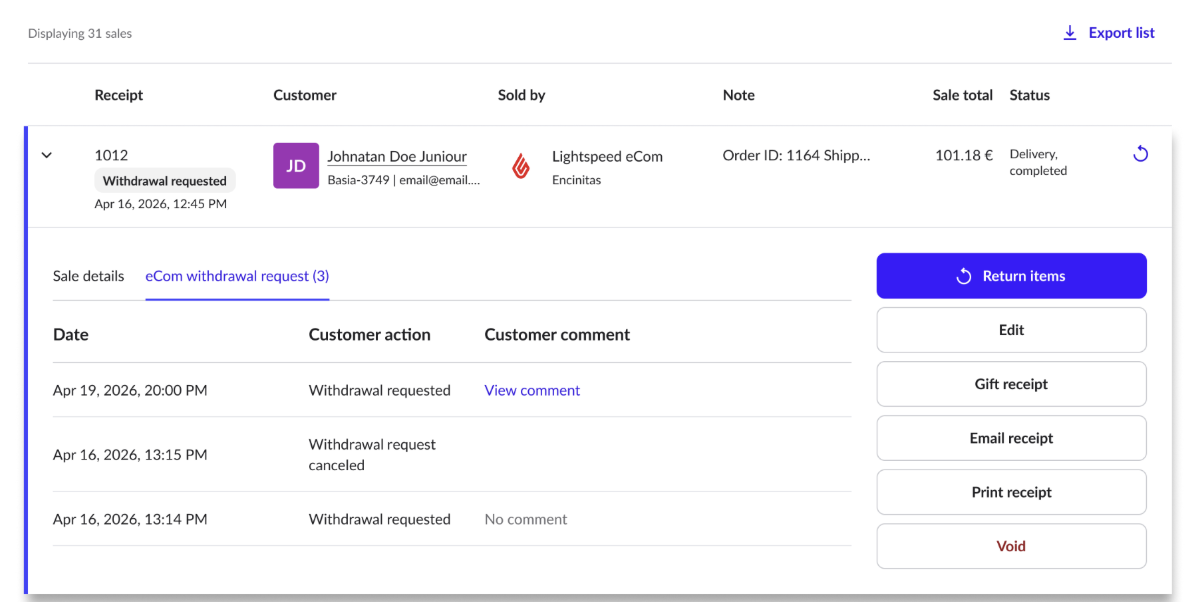1198x602 pixels.
Task: Click the Note column header
Action: (739, 95)
